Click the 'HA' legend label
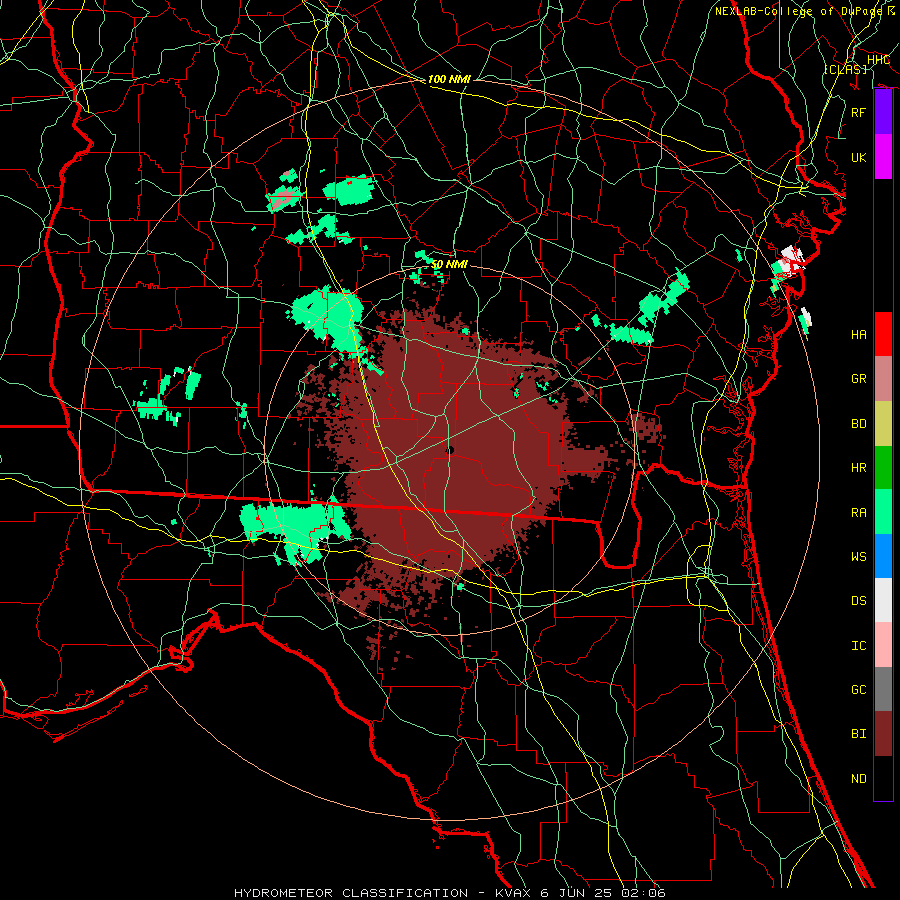900x900 pixels. coord(859,335)
